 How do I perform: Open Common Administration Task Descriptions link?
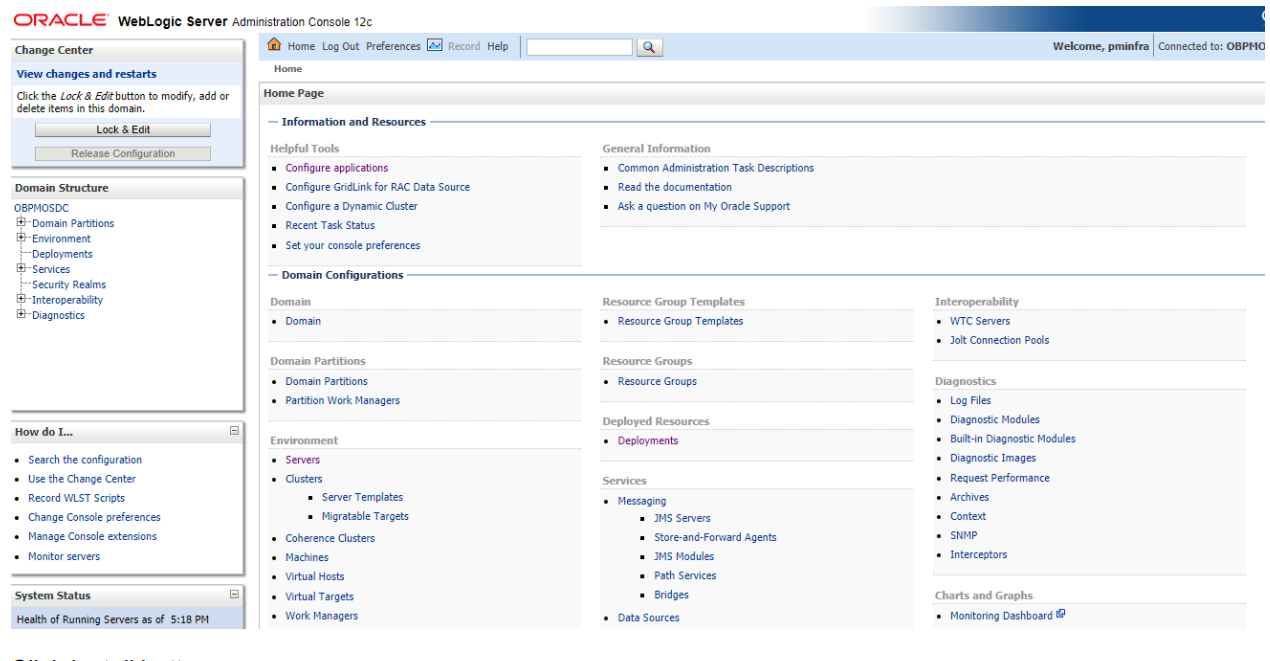(x=716, y=168)
